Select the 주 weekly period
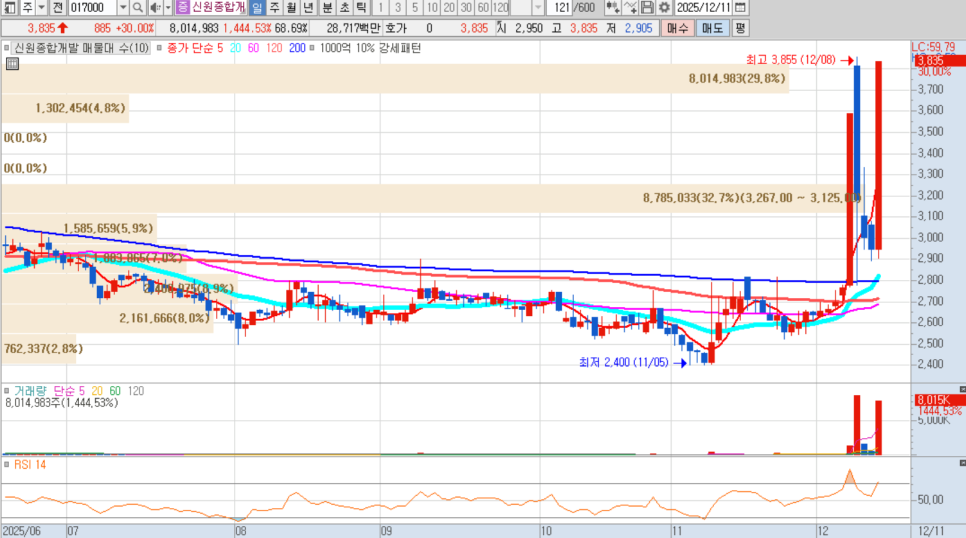The height and width of the screenshot is (538, 966). click(x=274, y=7)
